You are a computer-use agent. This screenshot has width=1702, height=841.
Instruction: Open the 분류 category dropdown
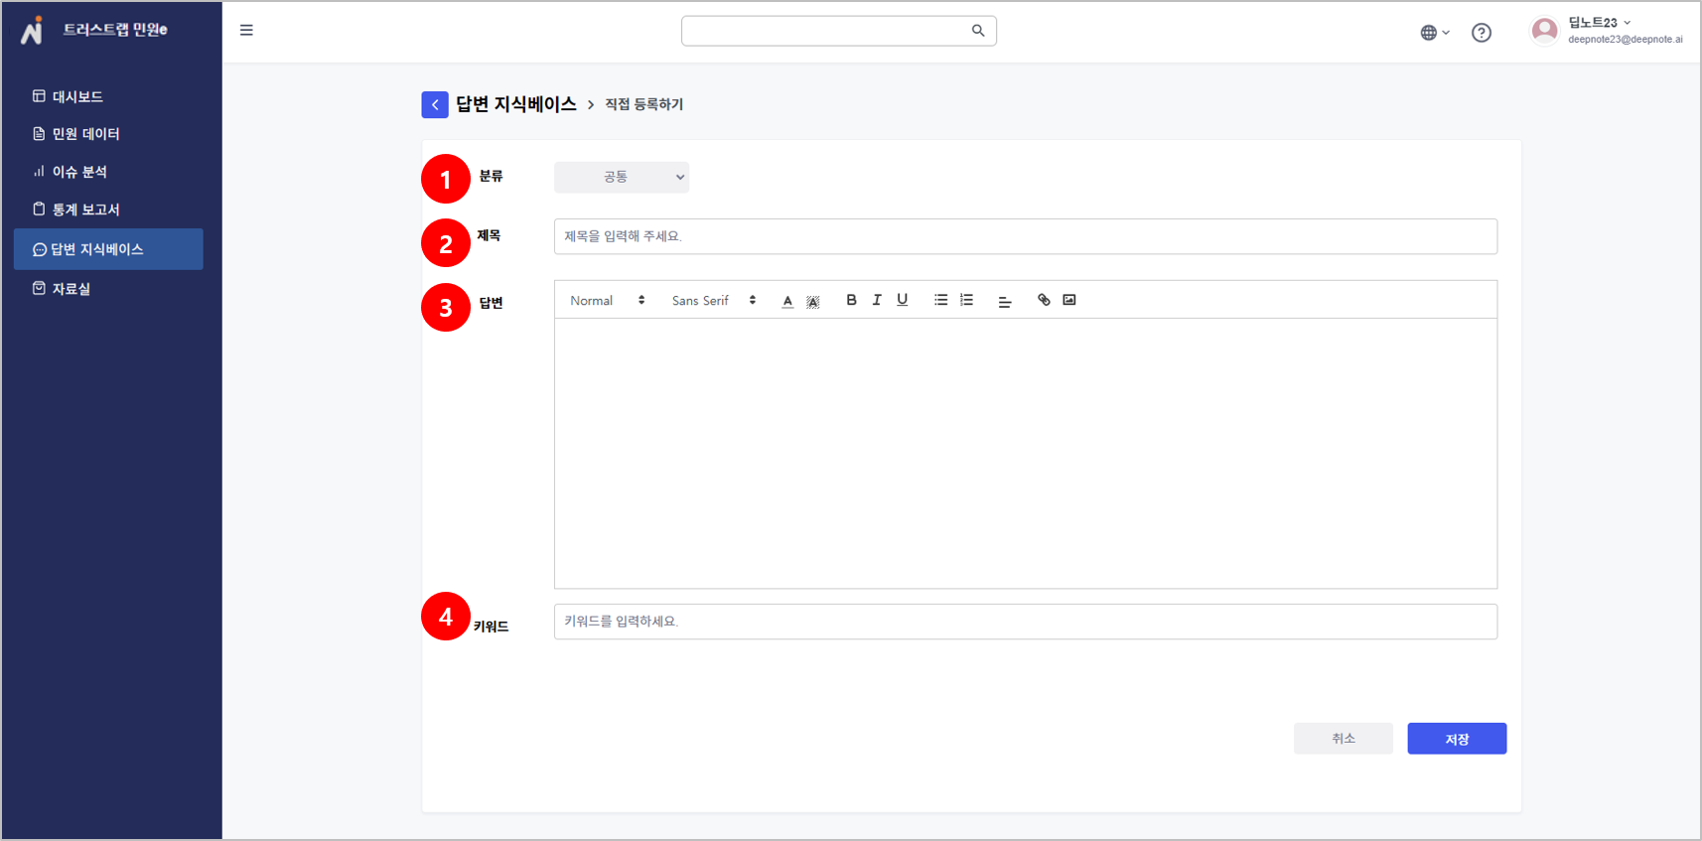[x=621, y=177]
